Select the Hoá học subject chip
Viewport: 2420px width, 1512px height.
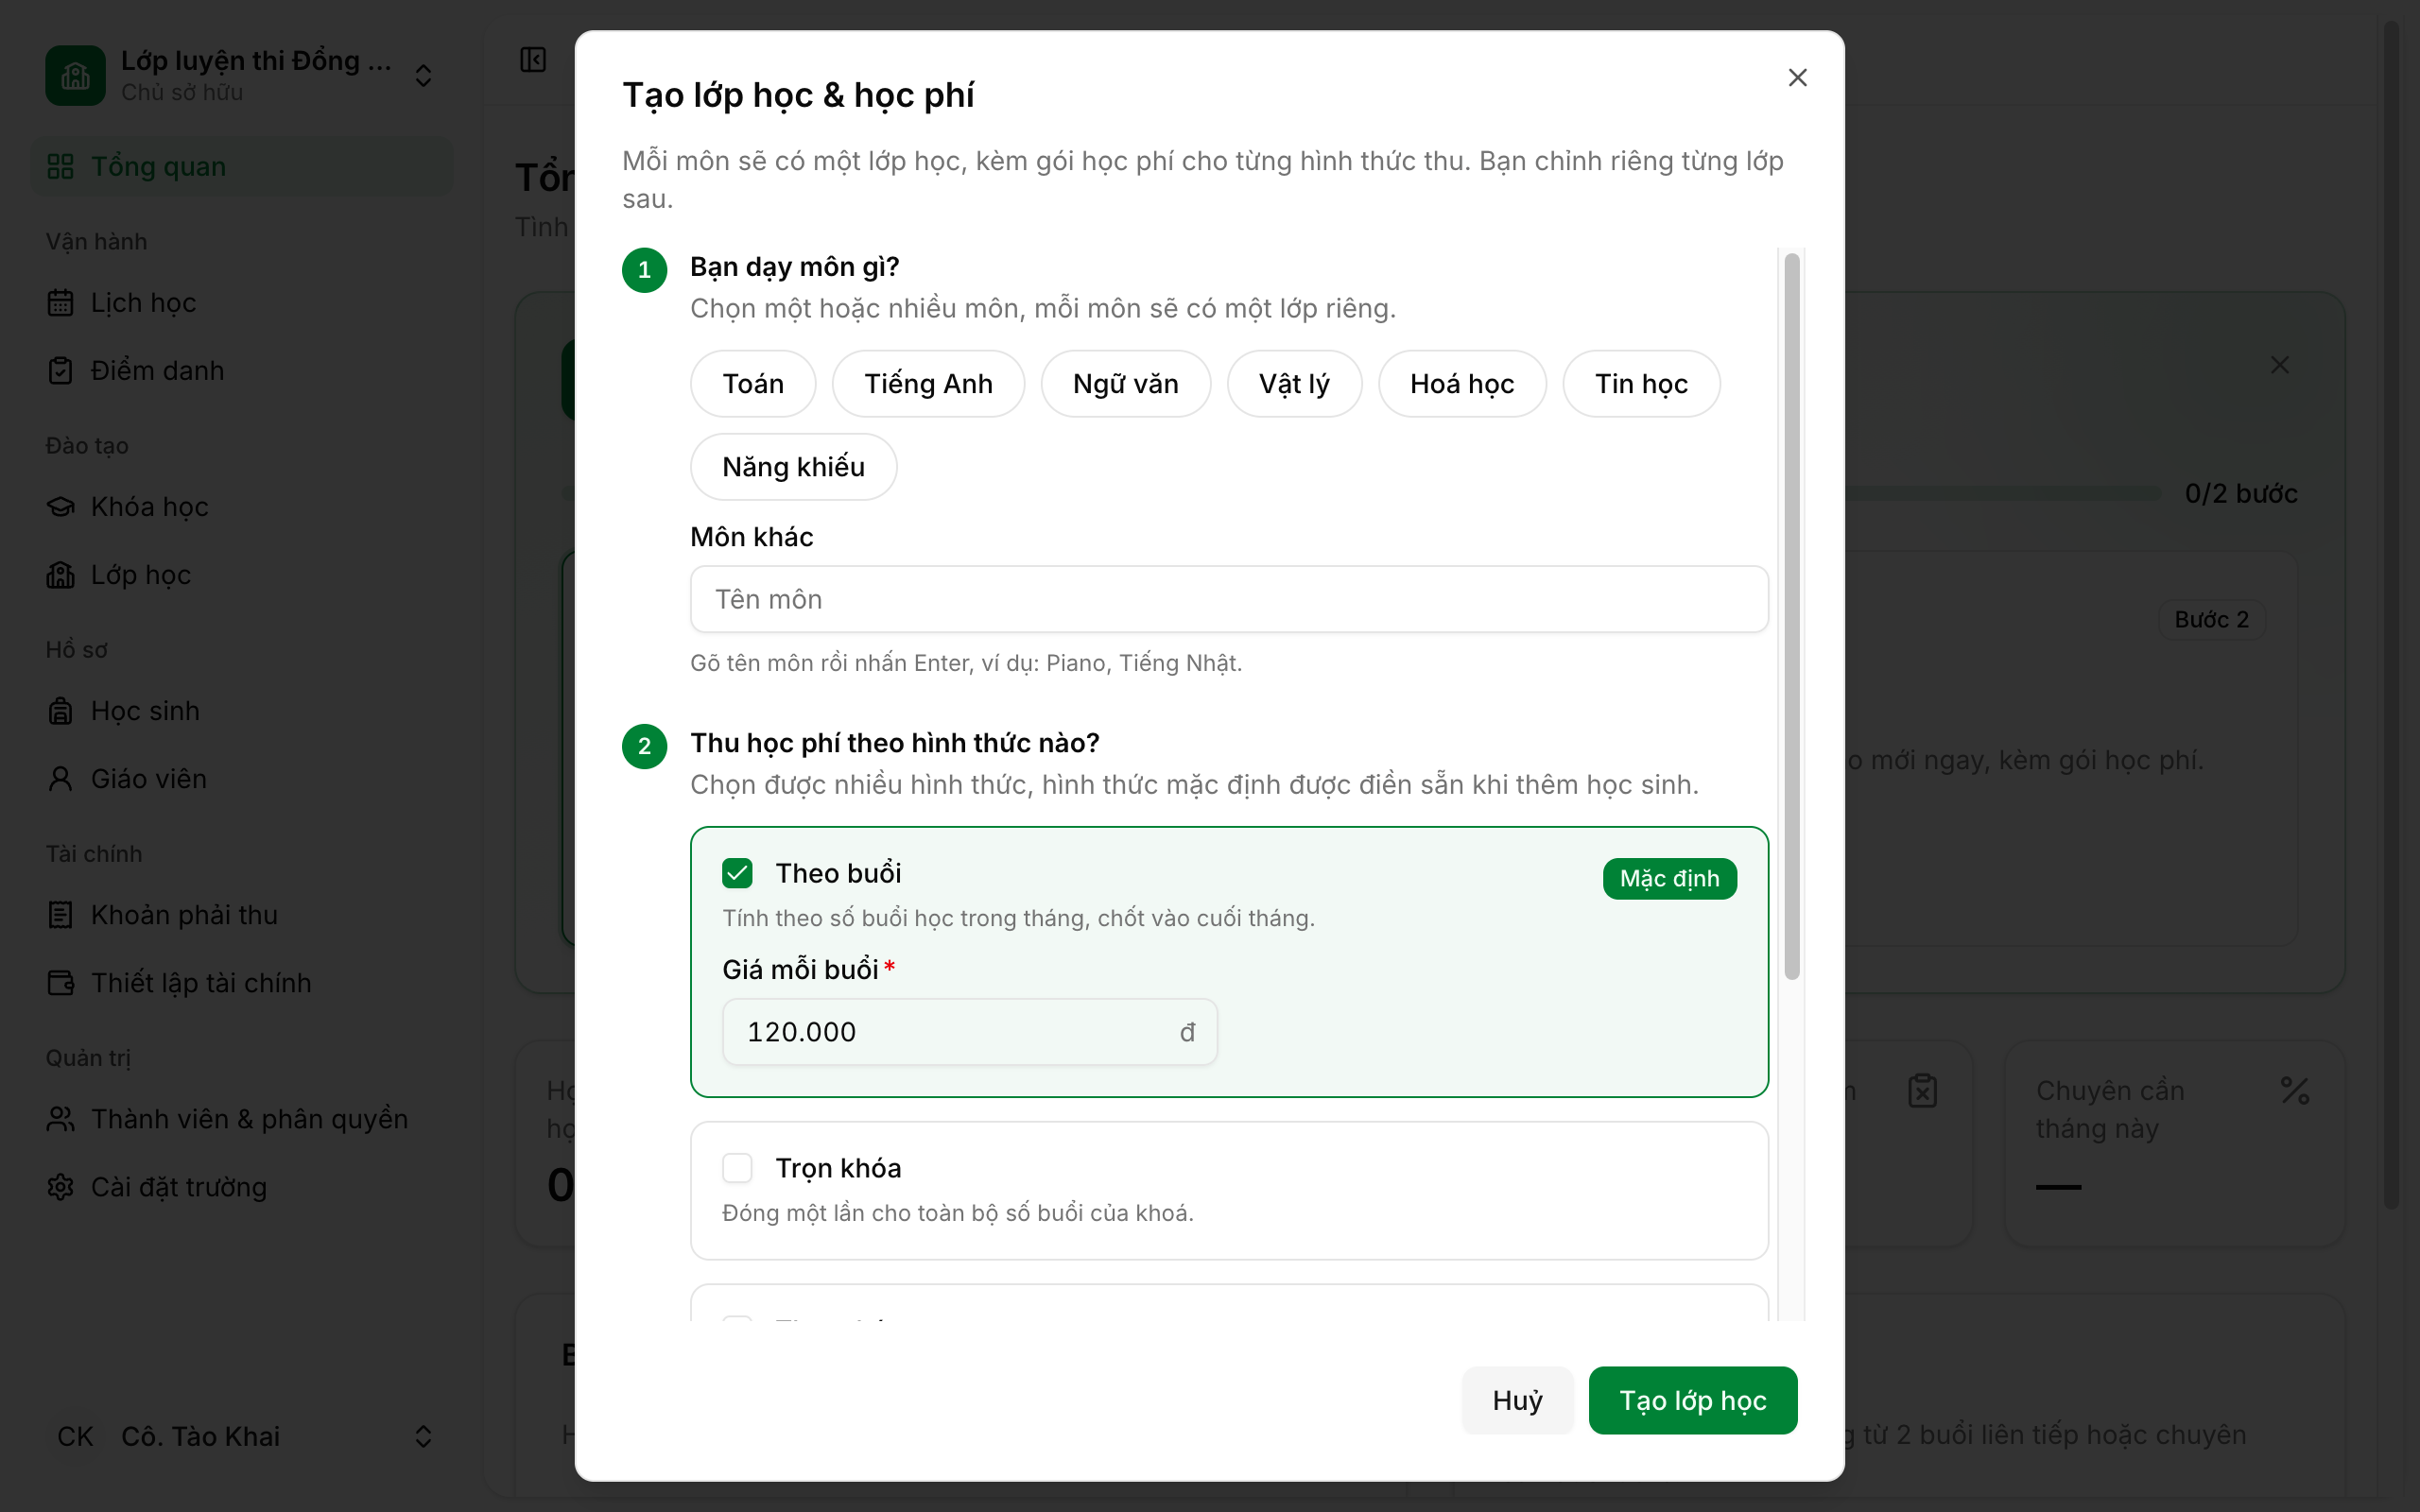[1462, 384]
